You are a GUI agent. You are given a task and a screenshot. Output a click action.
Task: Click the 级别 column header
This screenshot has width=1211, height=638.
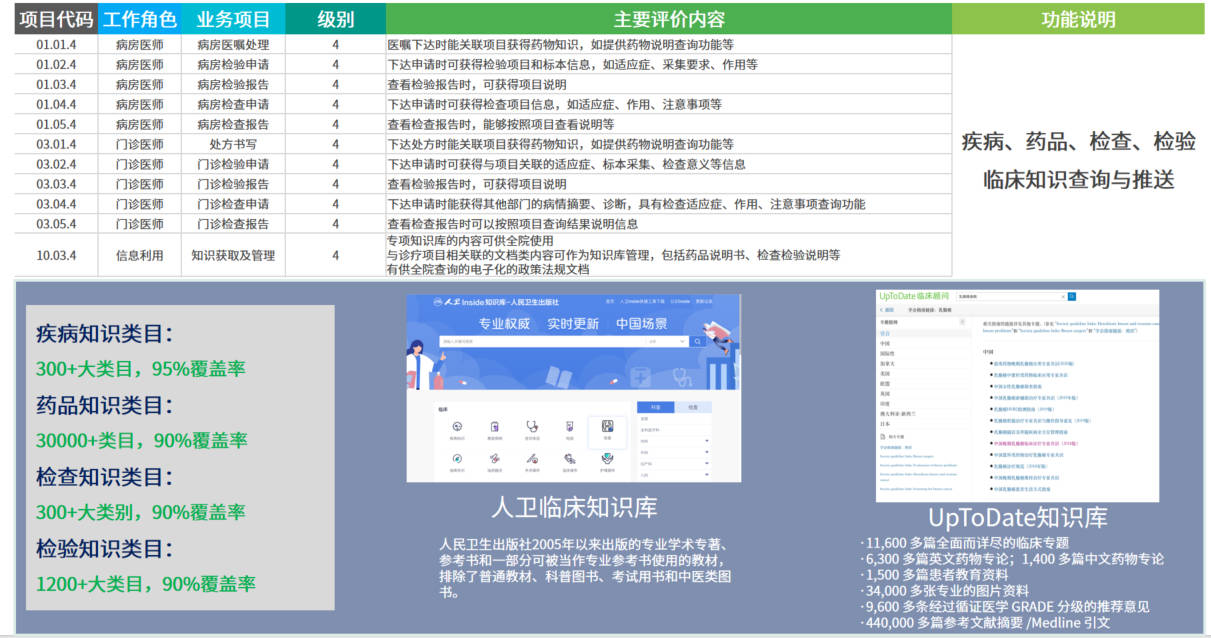335,19
